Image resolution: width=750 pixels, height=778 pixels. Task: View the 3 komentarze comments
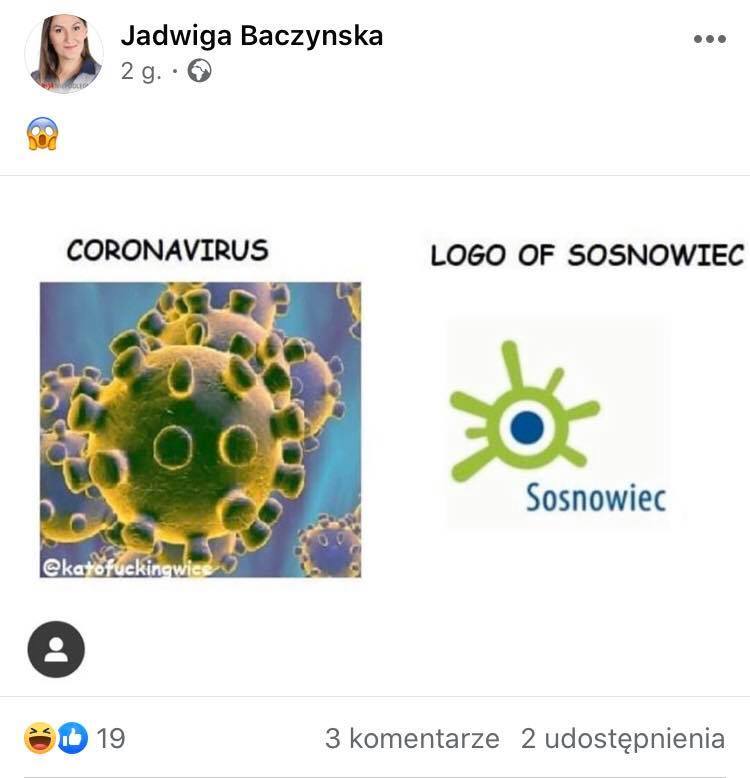(x=412, y=738)
